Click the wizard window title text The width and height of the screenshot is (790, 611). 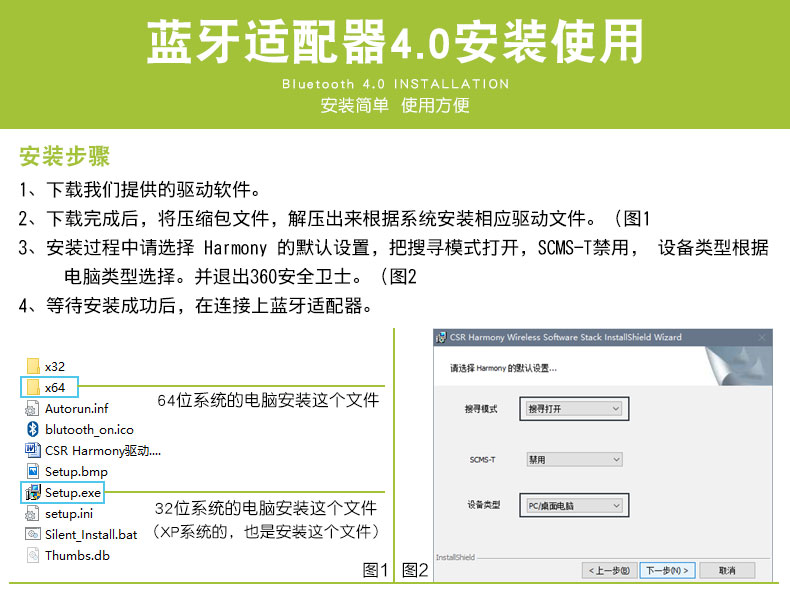[565, 337]
